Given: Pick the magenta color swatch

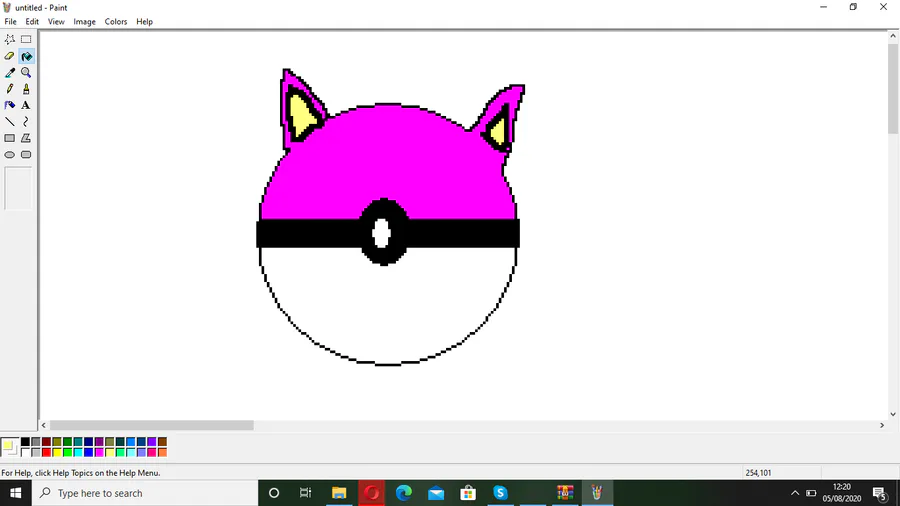Looking at the screenshot, I should coord(99,452).
